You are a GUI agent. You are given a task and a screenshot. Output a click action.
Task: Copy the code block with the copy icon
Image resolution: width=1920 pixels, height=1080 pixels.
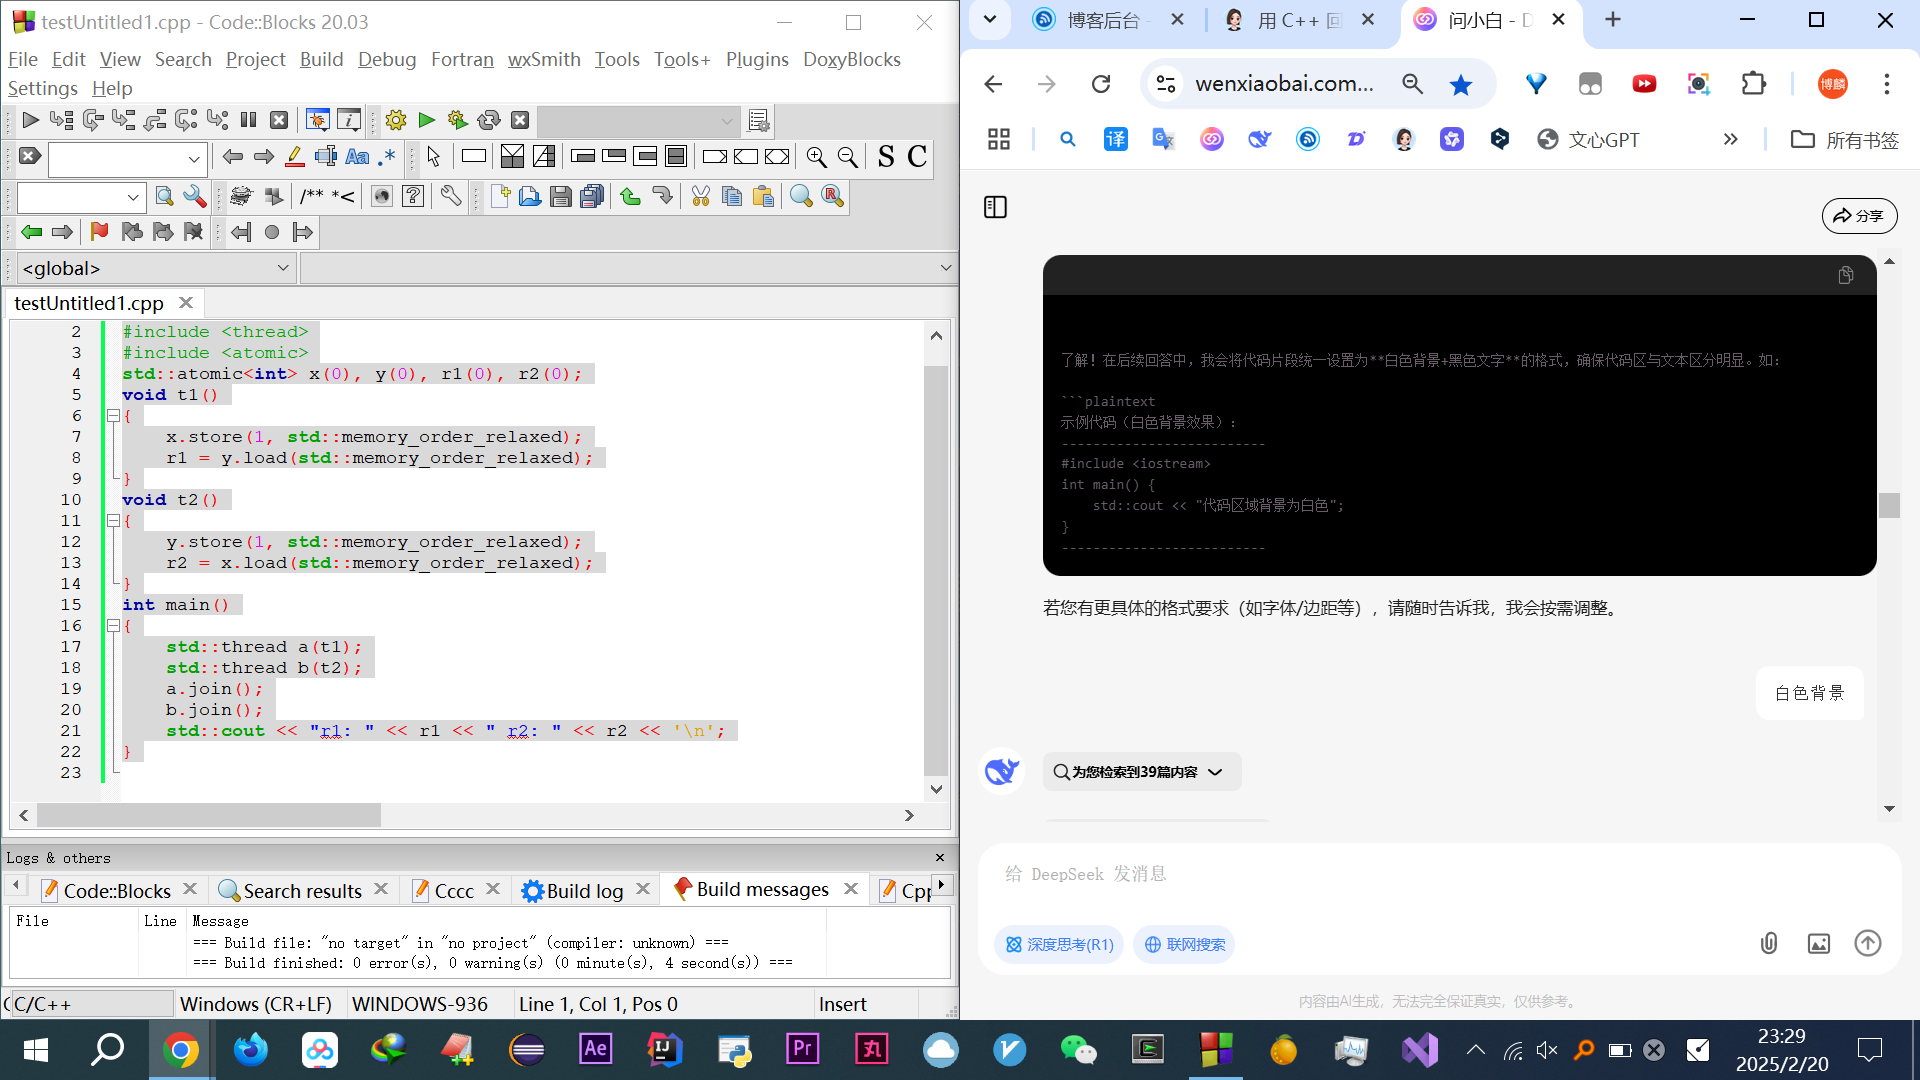coord(1846,275)
